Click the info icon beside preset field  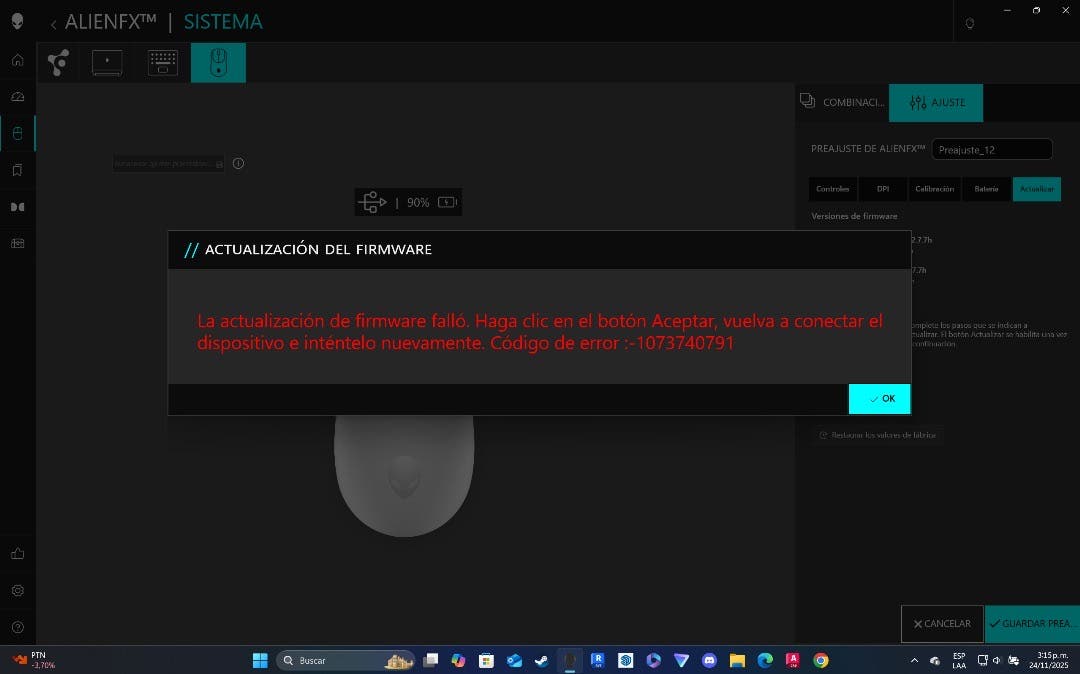238,163
